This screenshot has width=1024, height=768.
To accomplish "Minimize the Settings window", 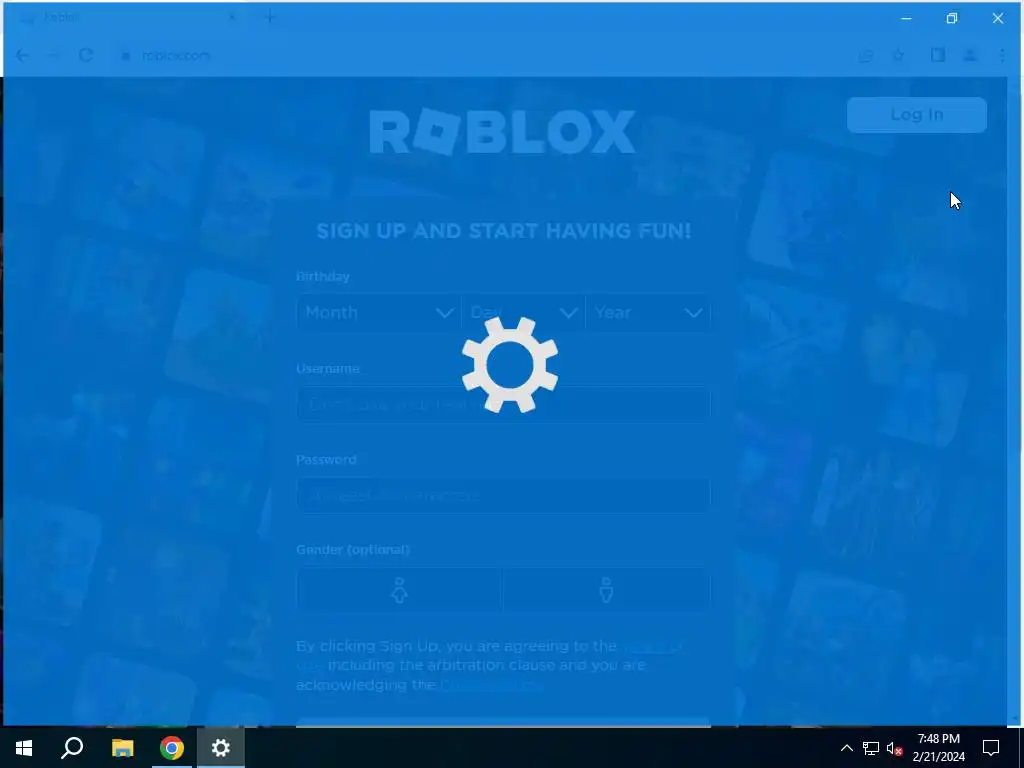I will (906, 18).
